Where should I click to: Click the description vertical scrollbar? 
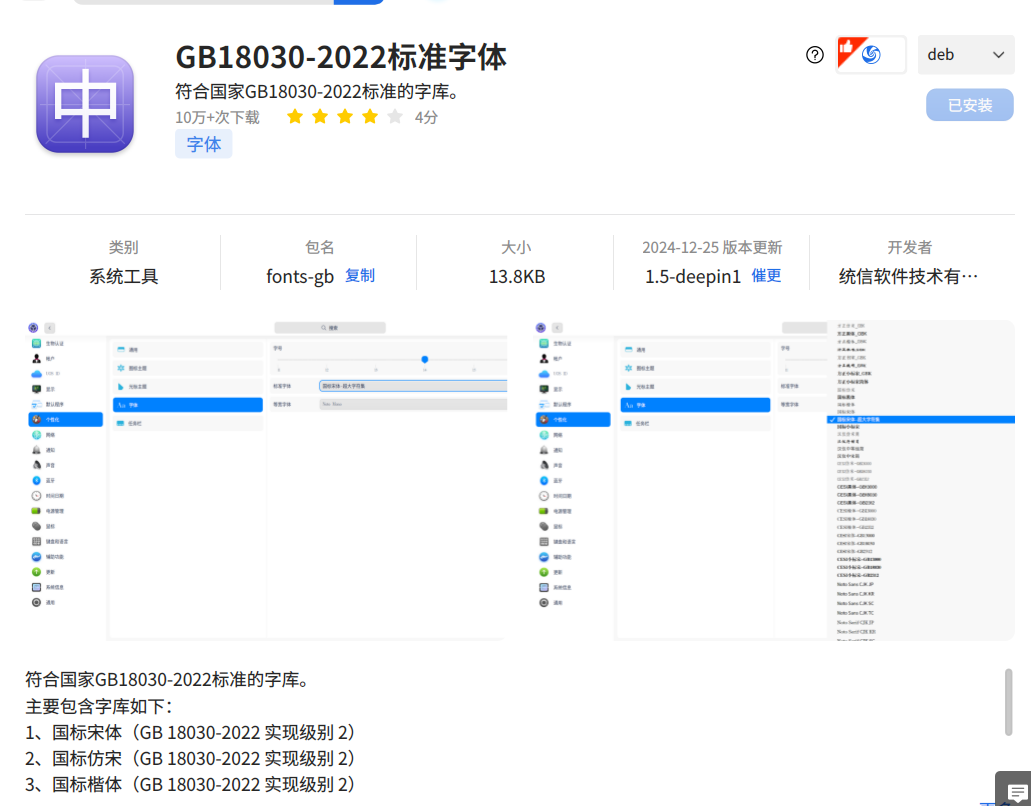click(x=1009, y=702)
